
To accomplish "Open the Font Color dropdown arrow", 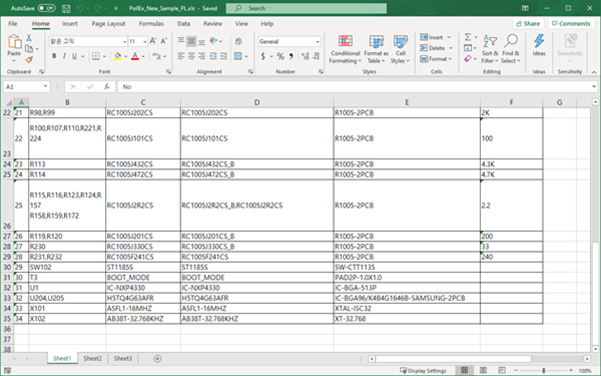I will [143, 56].
